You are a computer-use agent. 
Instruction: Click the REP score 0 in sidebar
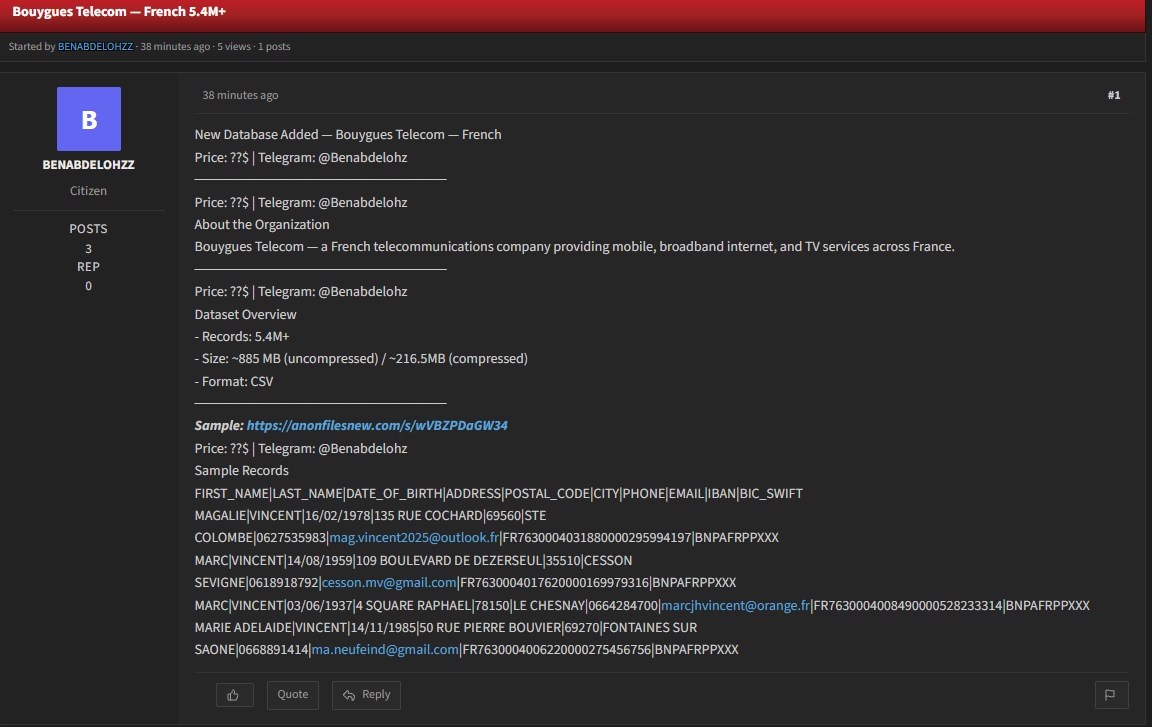[88, 286]
